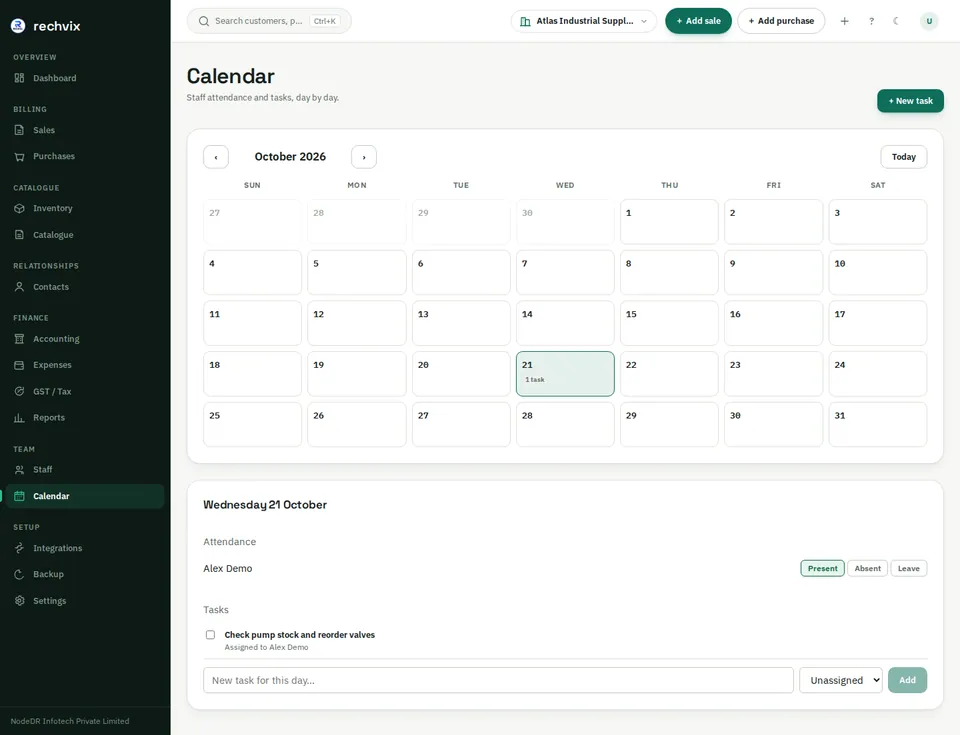Select October 10 calendar day
960x735 pixels.
878,273
